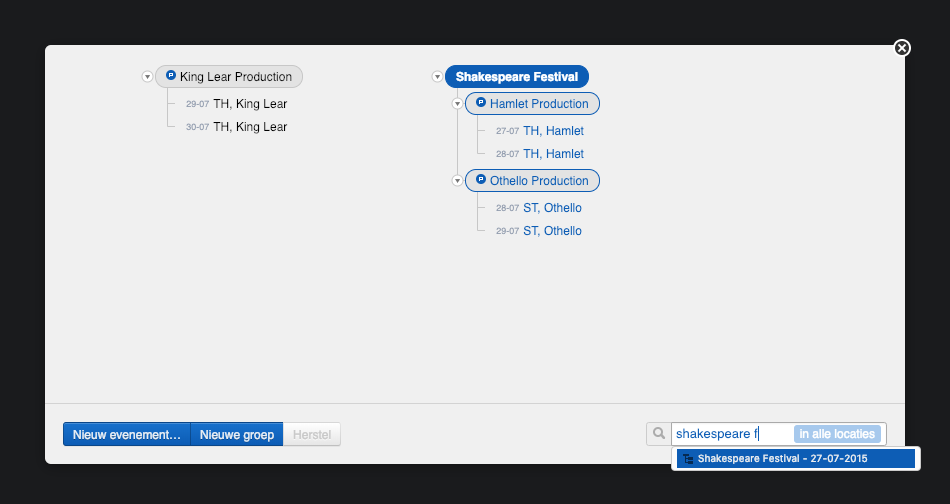Click the P icon on Othello Production
The height and width of the screenshot is (504, 950).
(481, 180)
